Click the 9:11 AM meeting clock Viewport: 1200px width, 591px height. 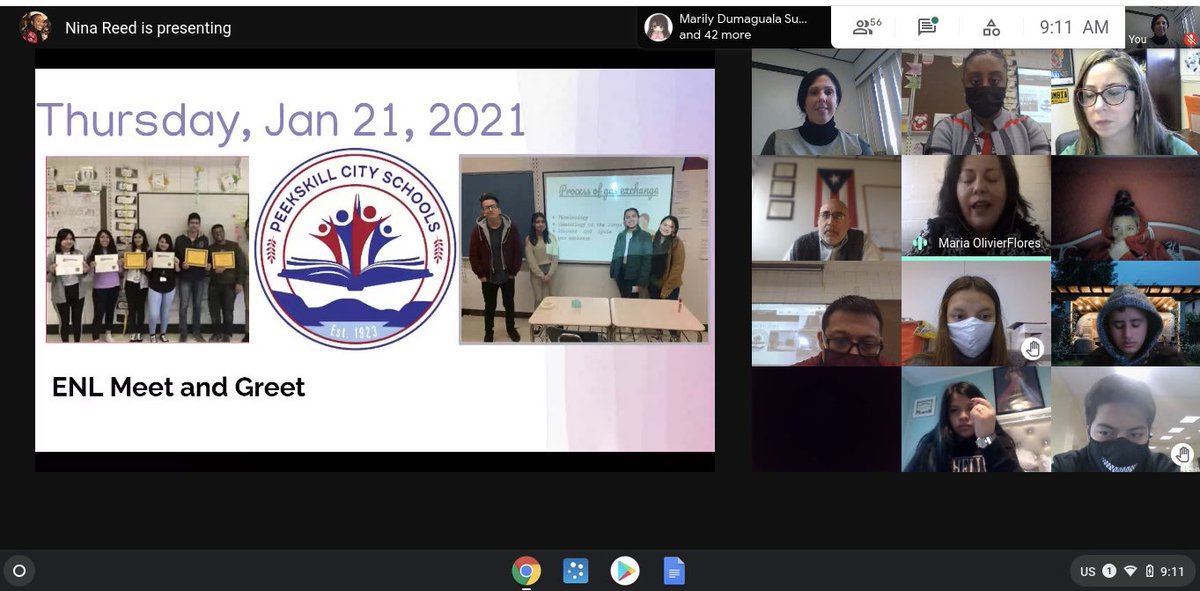click(1074, 27)
